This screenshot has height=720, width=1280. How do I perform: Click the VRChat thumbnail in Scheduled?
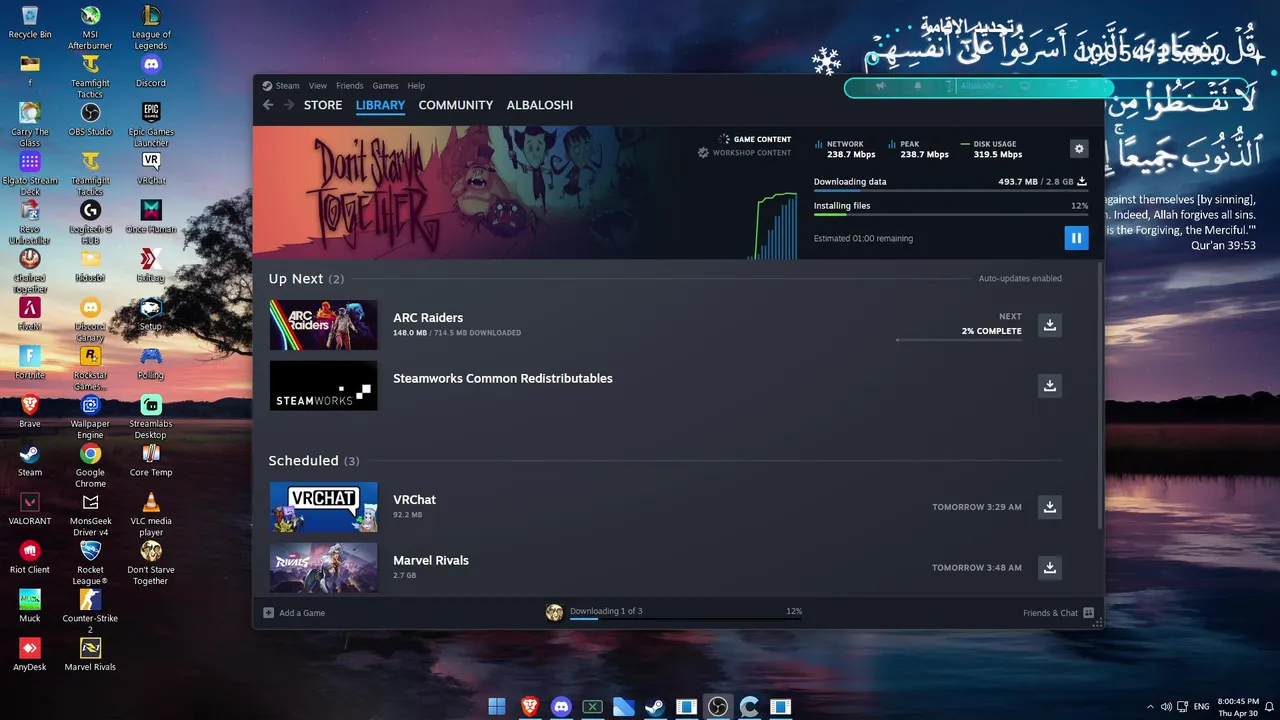pyautogui.click(x=323, y=507)
